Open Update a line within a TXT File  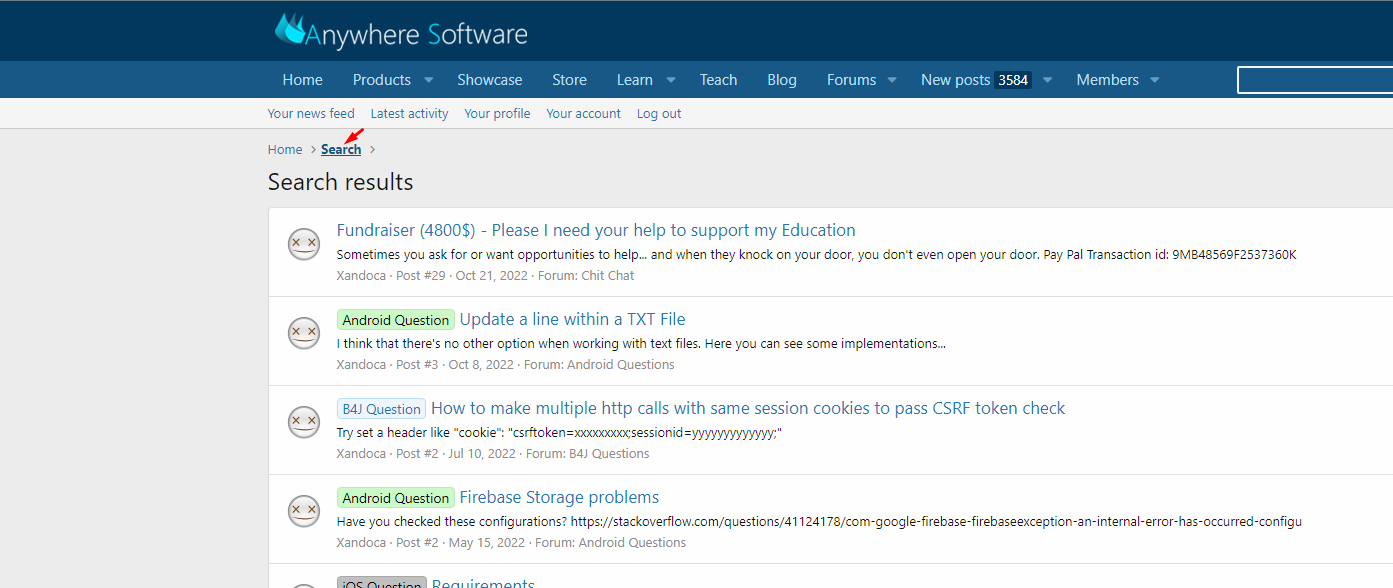(572, 319)
